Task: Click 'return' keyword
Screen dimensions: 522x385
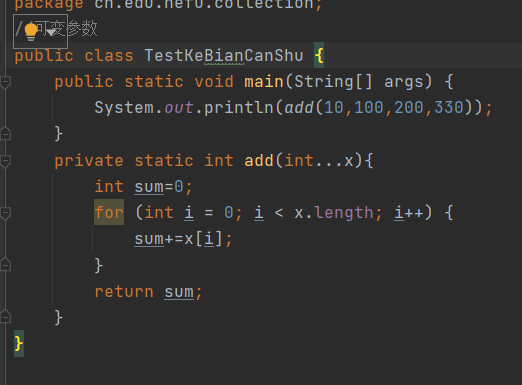Action: click(x=124, y=292)
